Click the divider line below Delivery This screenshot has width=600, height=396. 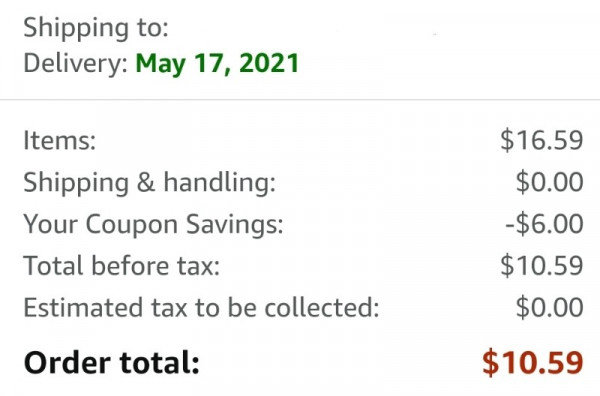click(x=300, y=99)
